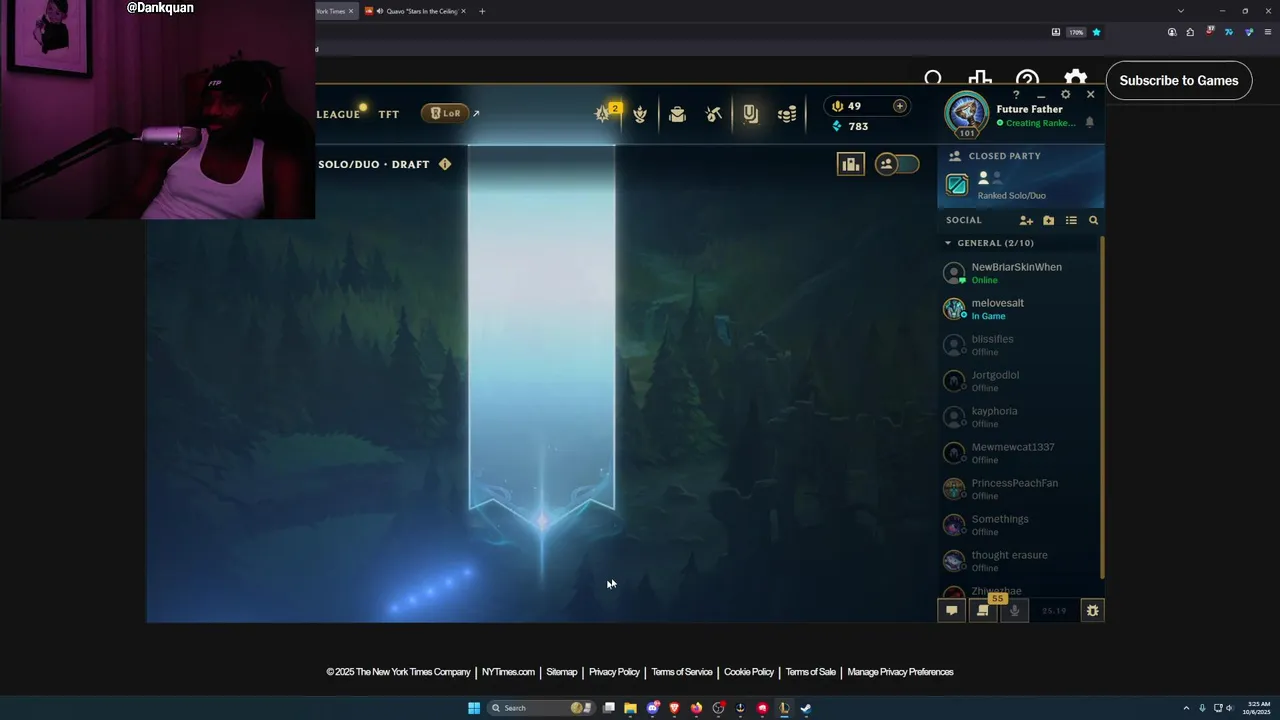Screen dimensions: 1280x720
Task: Open the Store coins stack icon
Action: coord(787,114)
